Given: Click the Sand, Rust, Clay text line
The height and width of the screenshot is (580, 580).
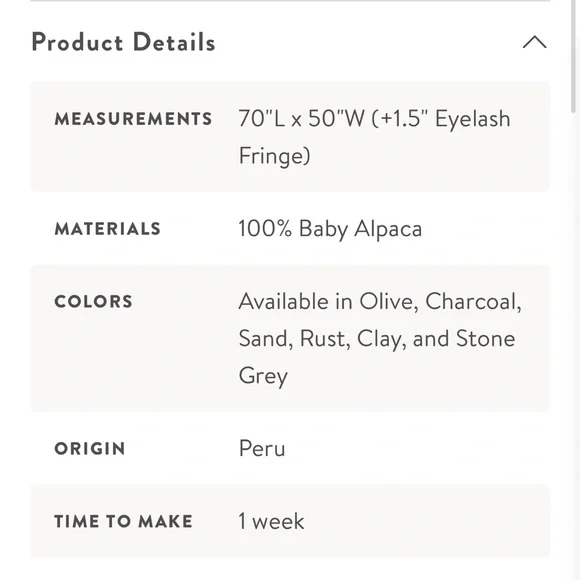Looking at the screenshot, I should [322, 339].
